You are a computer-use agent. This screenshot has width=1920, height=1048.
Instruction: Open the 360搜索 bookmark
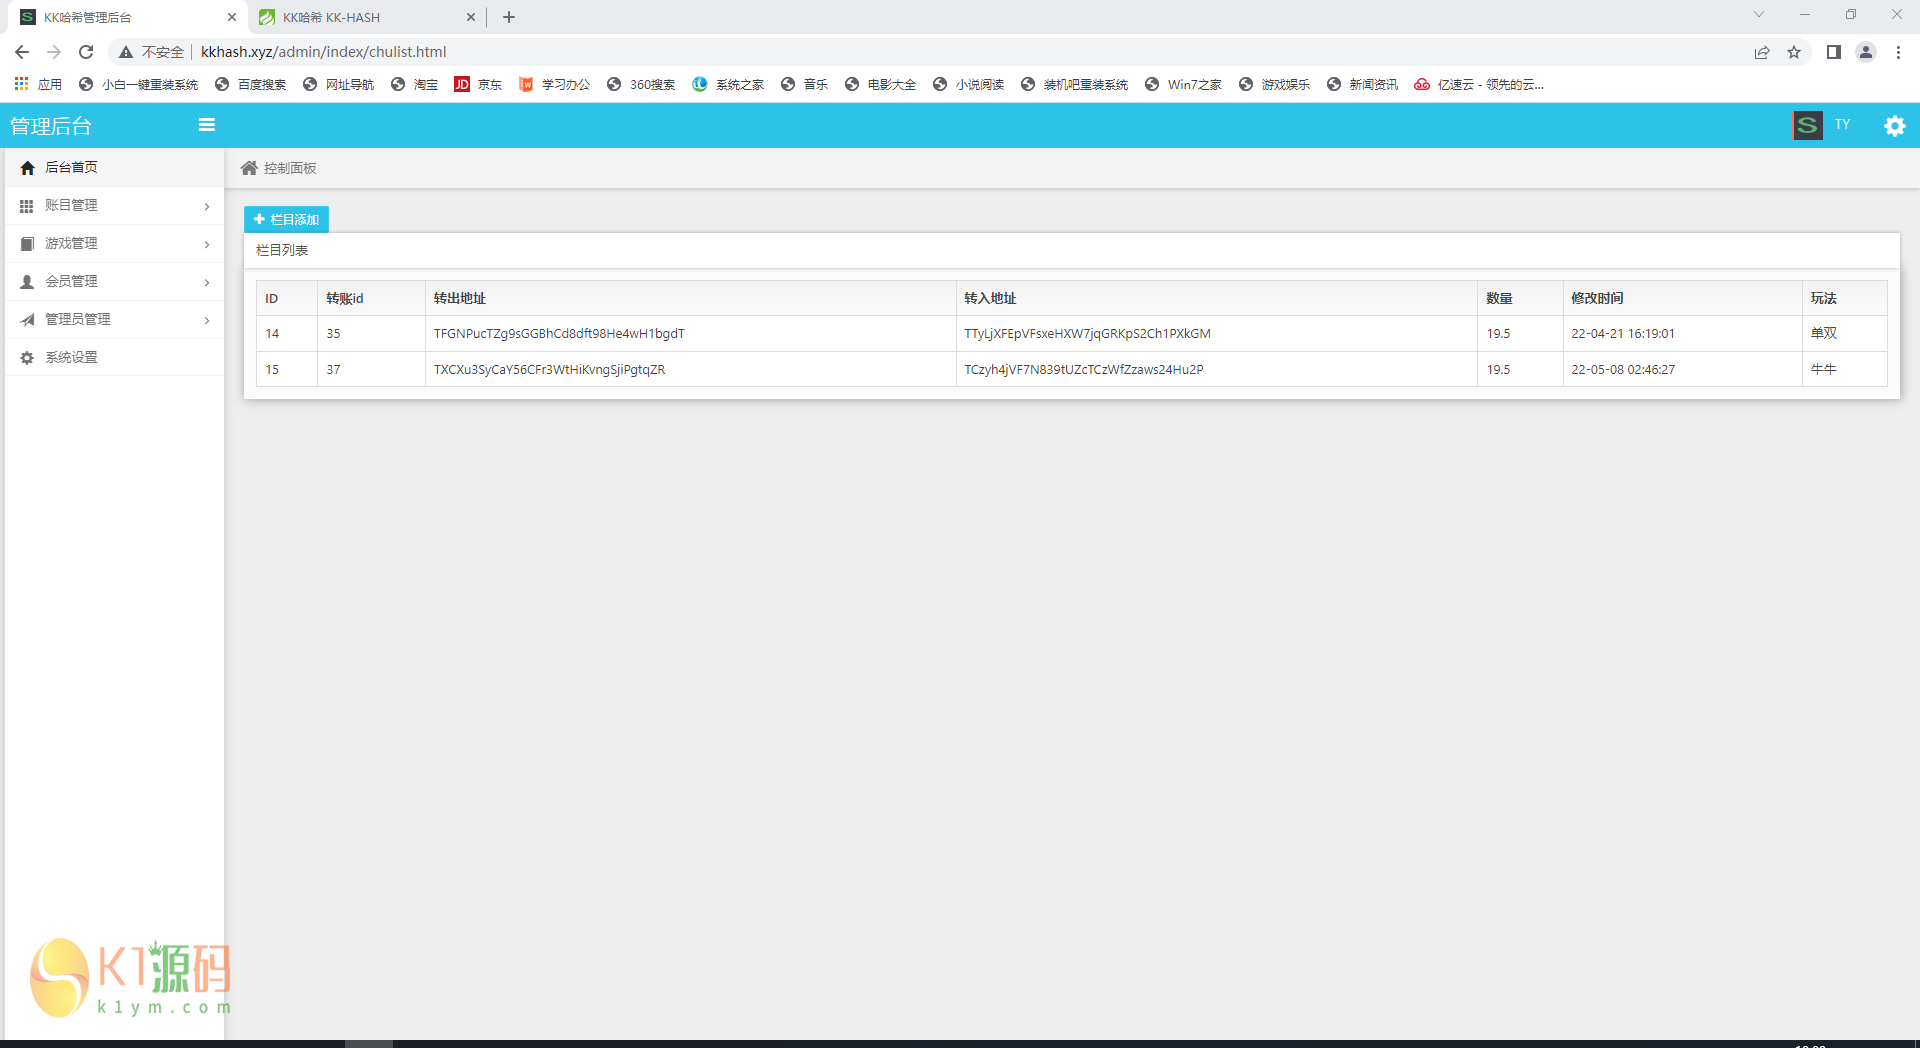click(x=641, y=84)
